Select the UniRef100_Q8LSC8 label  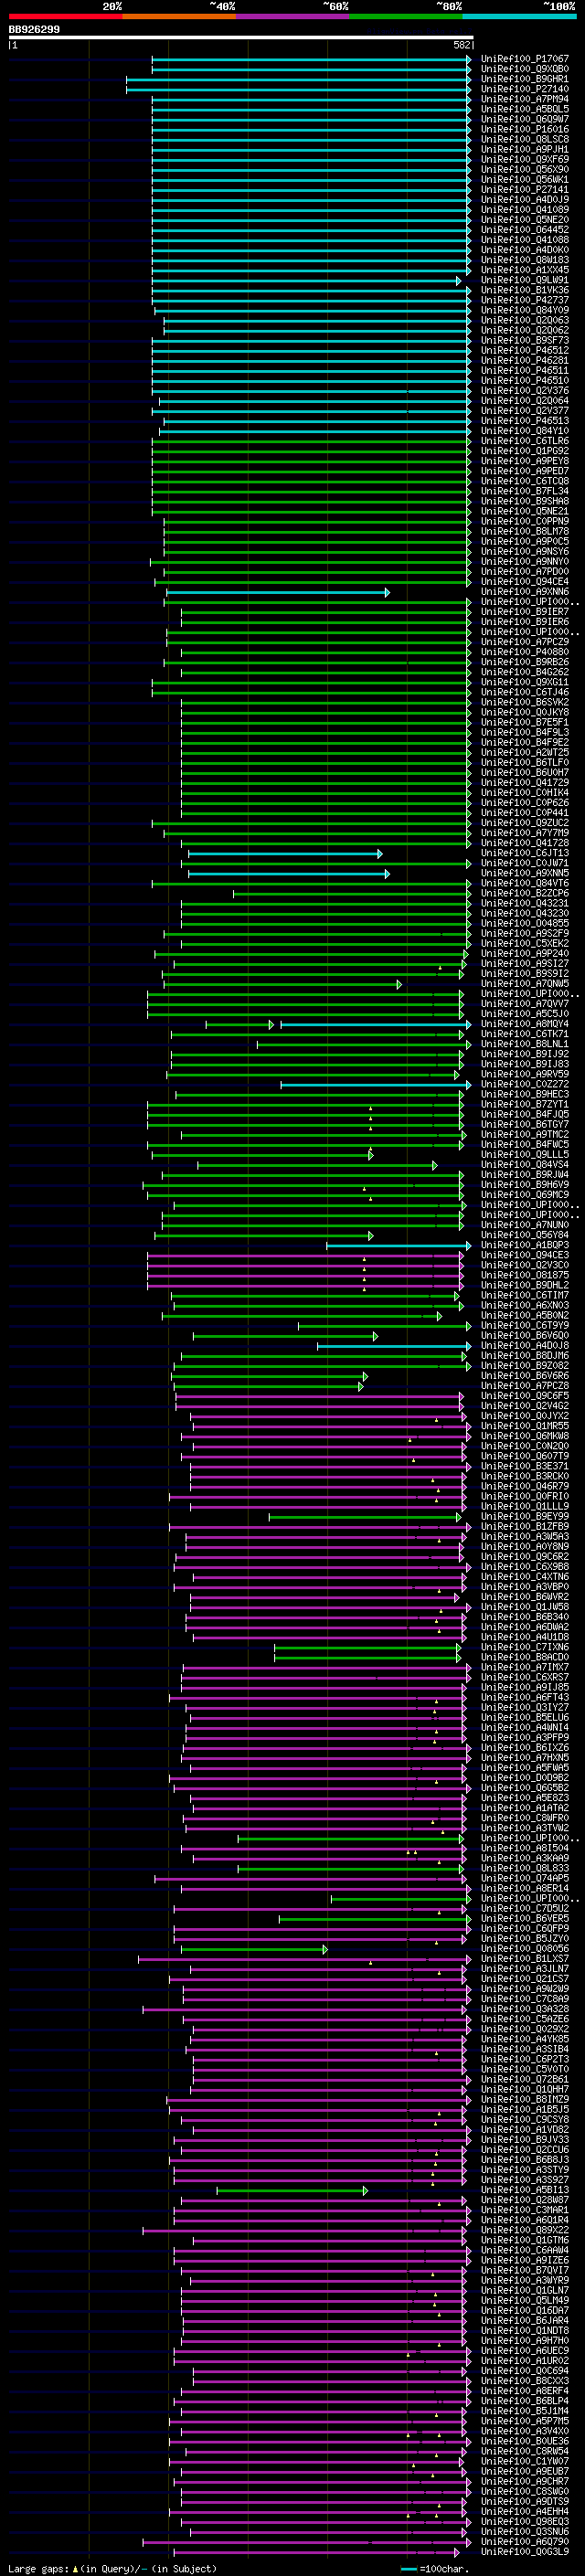[x=525, y=139]
